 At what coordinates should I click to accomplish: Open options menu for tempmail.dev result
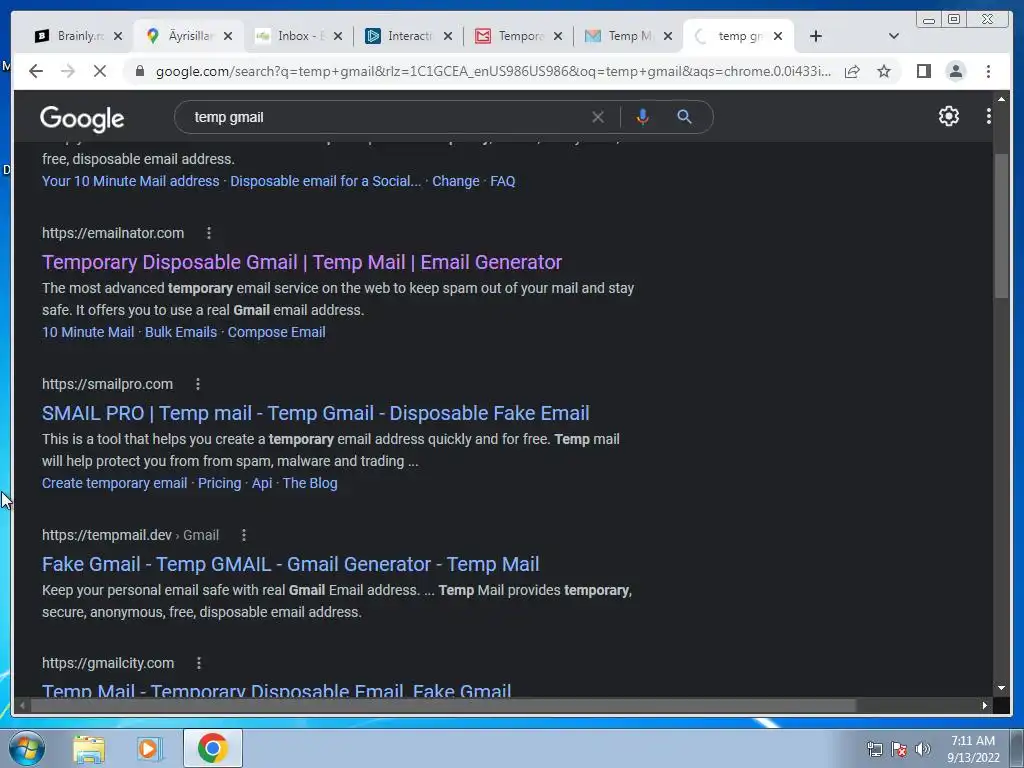(244, 536)
